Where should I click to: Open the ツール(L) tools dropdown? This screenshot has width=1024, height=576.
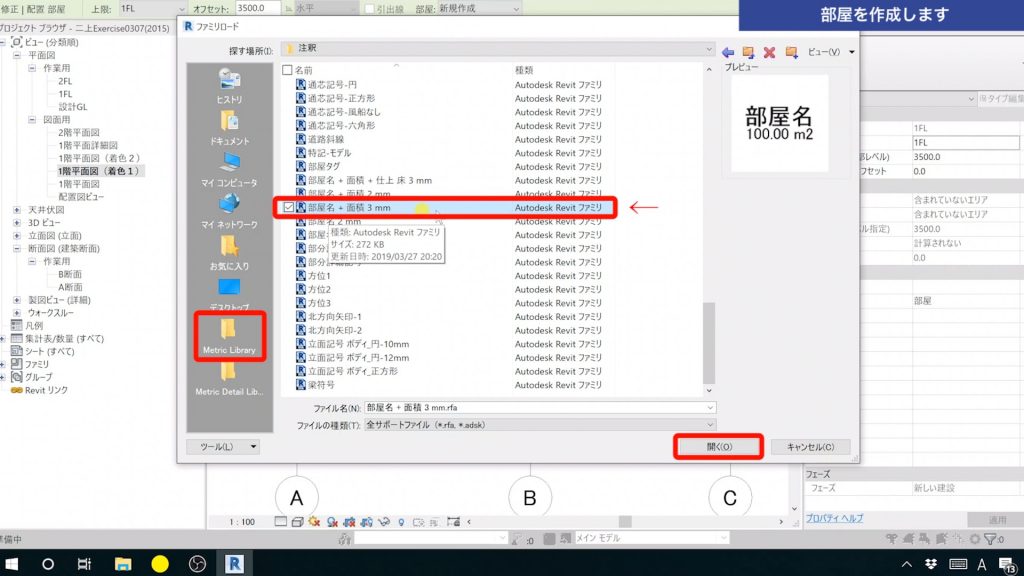[223, 446]
